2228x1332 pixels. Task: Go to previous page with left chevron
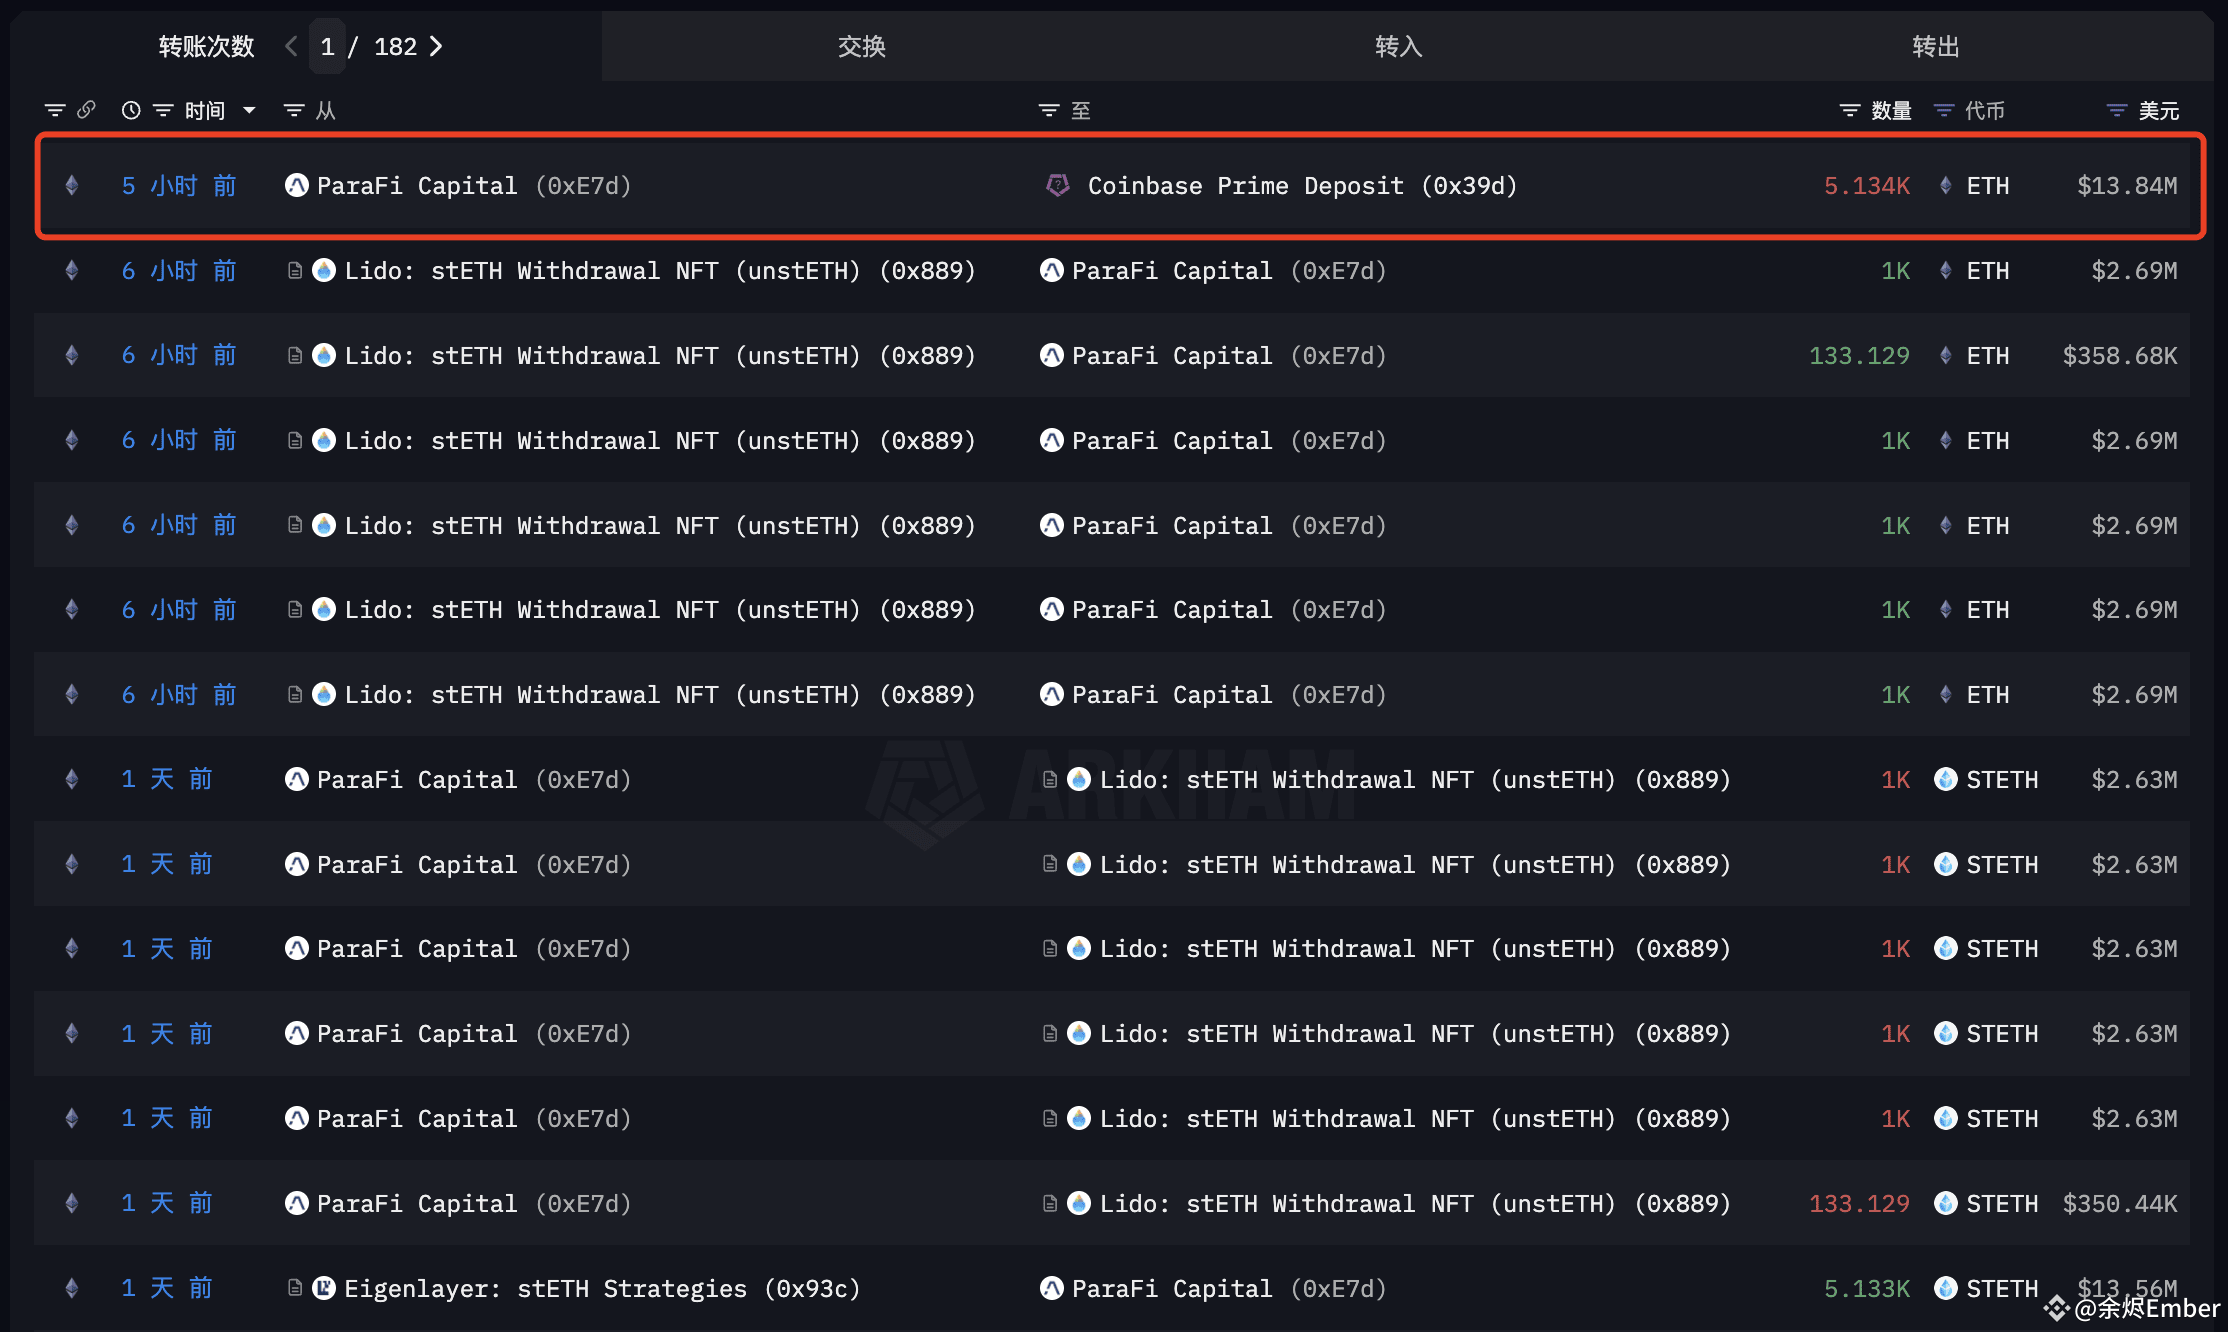tap(290, 46)
